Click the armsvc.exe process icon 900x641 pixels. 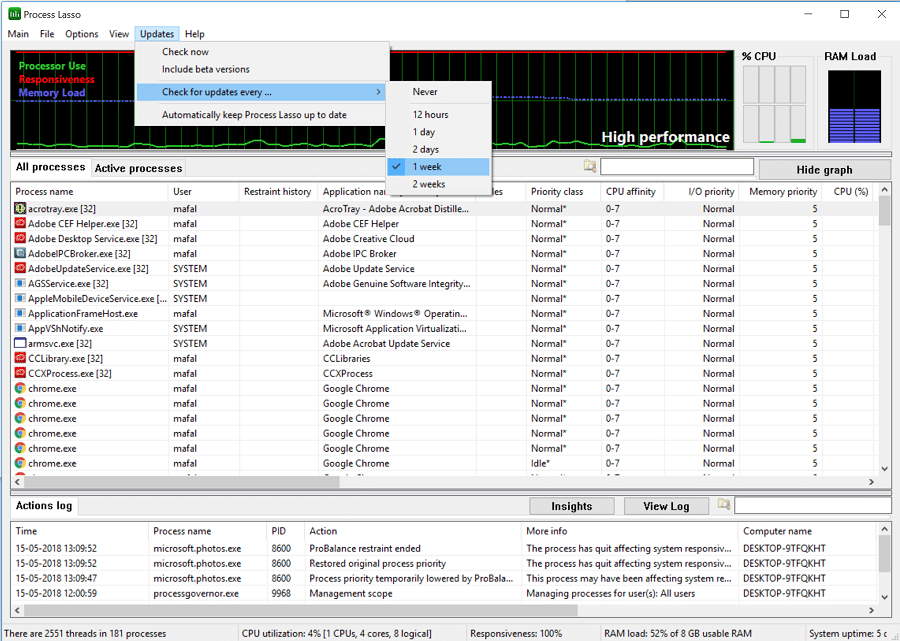[20, 343]
